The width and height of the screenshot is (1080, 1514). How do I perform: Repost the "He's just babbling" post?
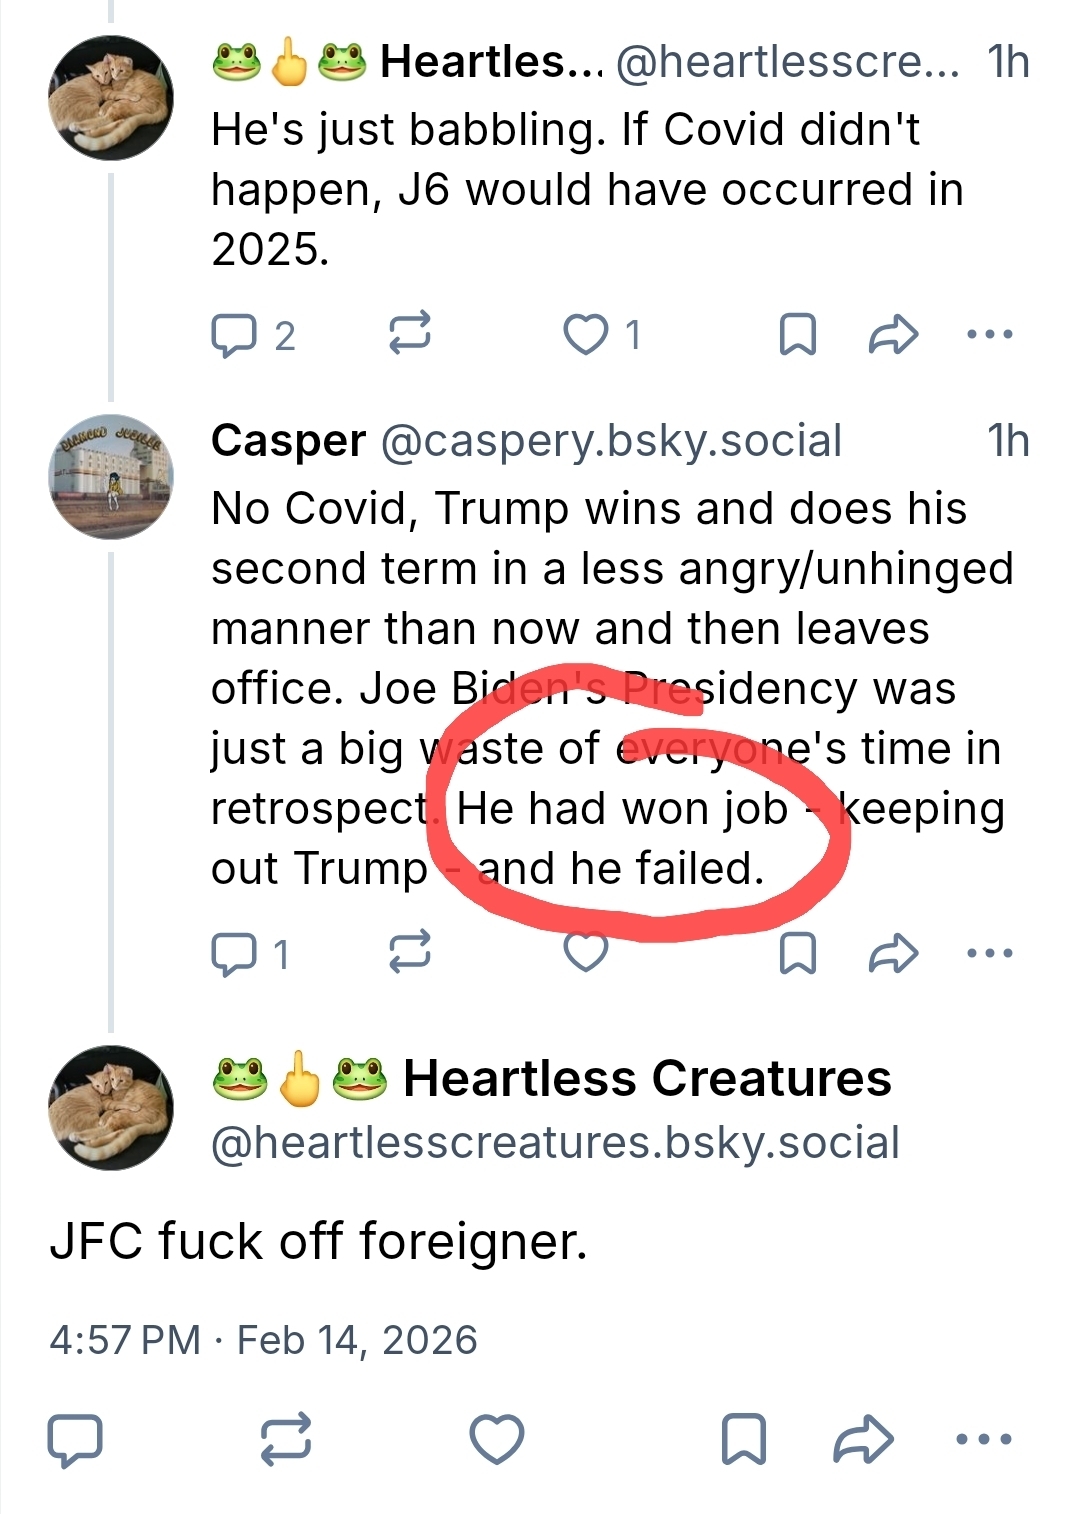409,333
